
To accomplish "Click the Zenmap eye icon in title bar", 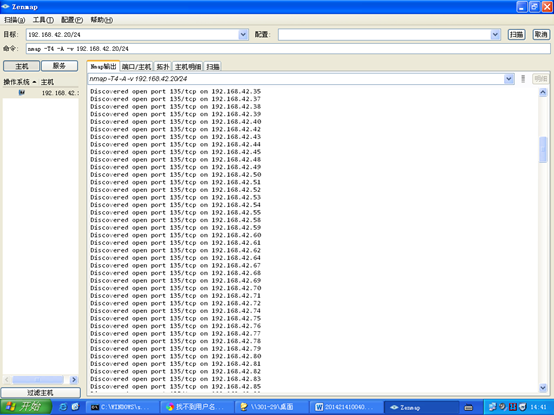I will pos(5,6).
